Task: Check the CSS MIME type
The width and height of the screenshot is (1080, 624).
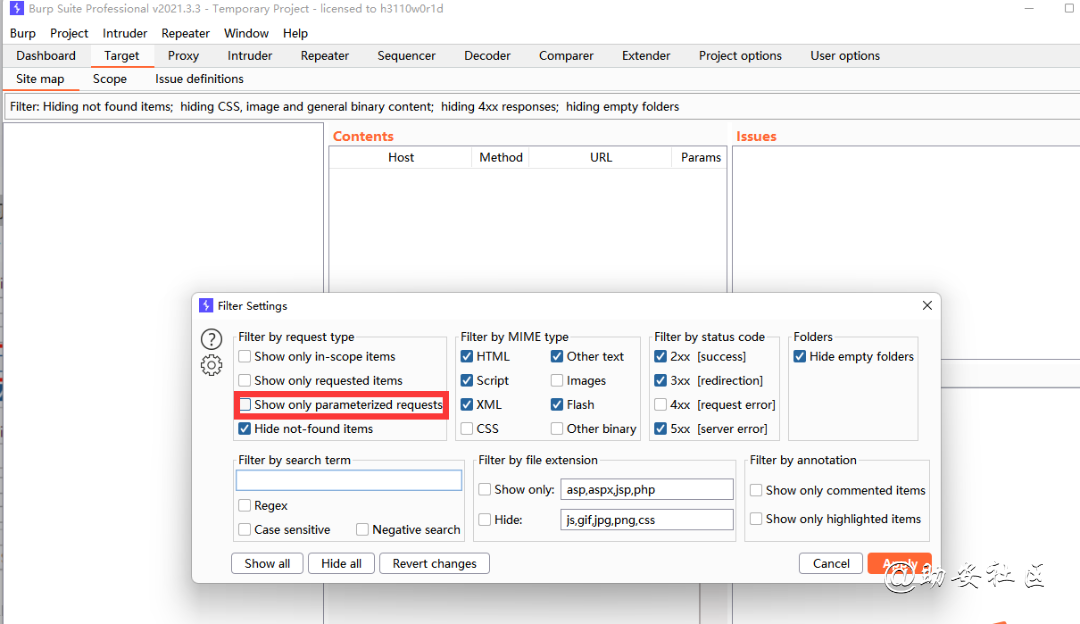Action: point(467,428)
